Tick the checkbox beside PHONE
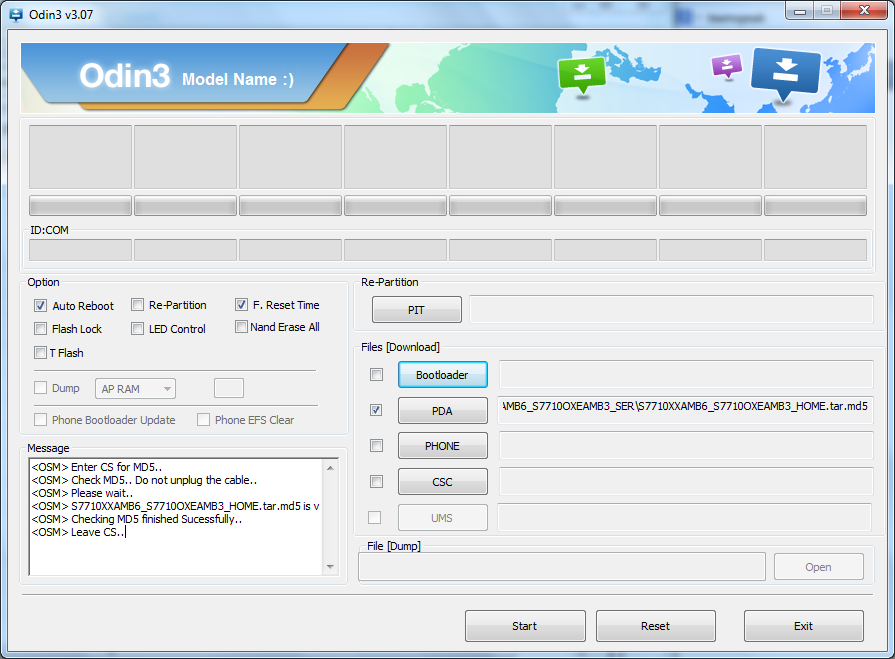Viewport: 895px width, 659px height. (x=376, y=446)
